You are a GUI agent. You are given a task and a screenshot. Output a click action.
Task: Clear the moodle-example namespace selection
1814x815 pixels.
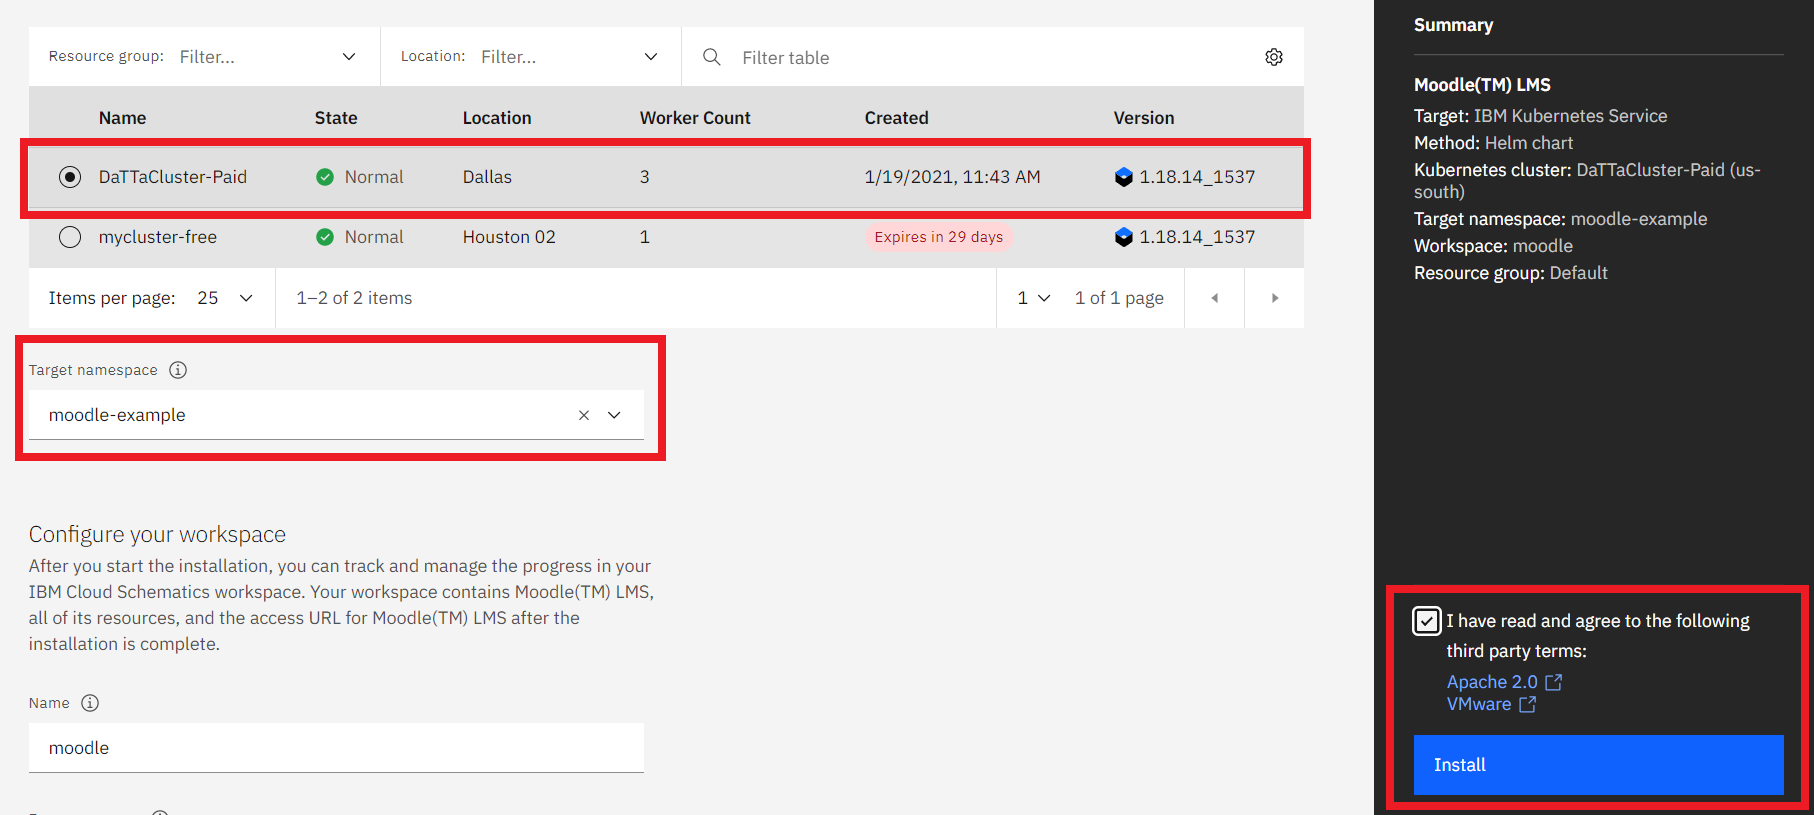coord(584,415)
